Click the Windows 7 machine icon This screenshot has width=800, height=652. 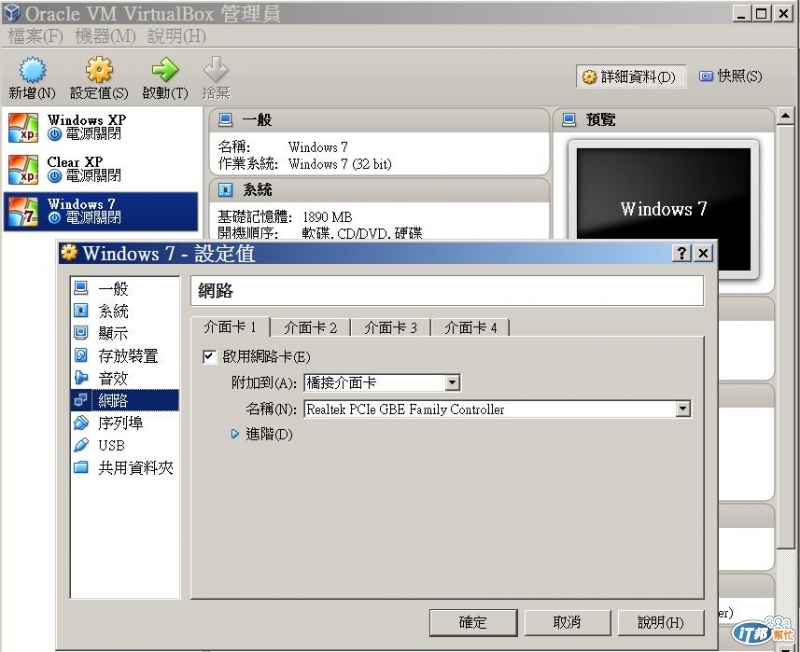(x=23, y=212)
